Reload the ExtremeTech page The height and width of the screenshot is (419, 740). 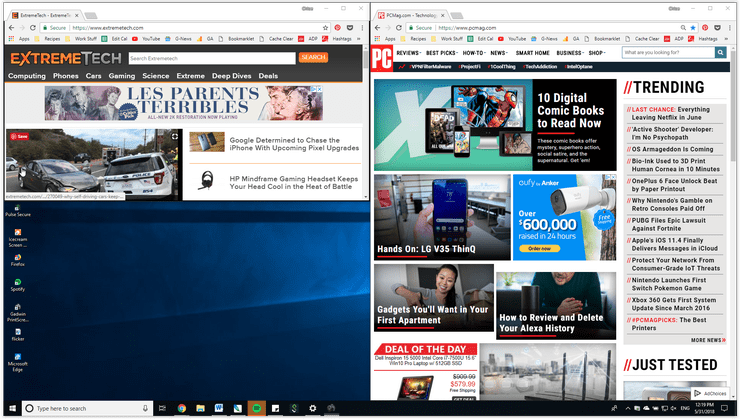[x=33, y=28]
